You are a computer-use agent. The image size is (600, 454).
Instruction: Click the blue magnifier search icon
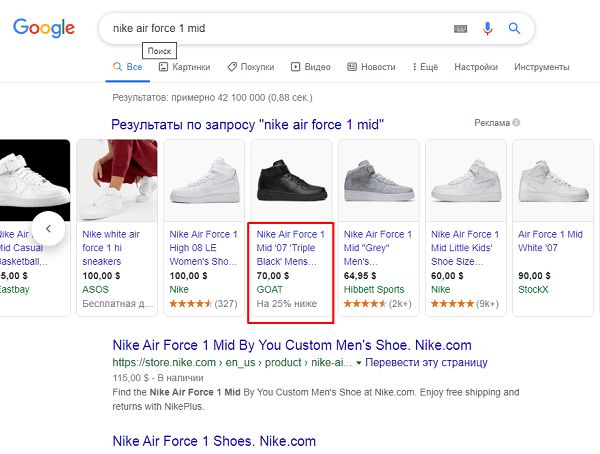515,29
